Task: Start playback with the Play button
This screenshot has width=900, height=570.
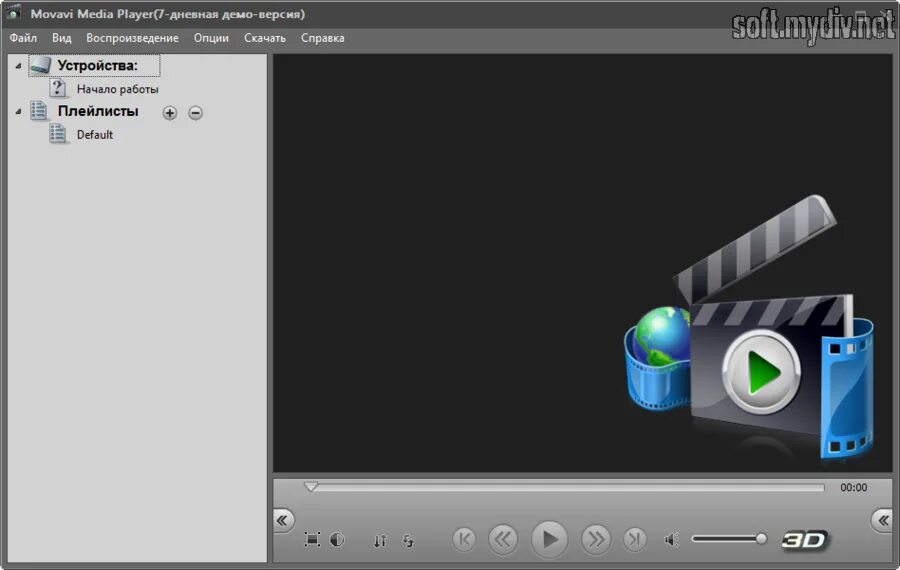Action: coord(549,538)
